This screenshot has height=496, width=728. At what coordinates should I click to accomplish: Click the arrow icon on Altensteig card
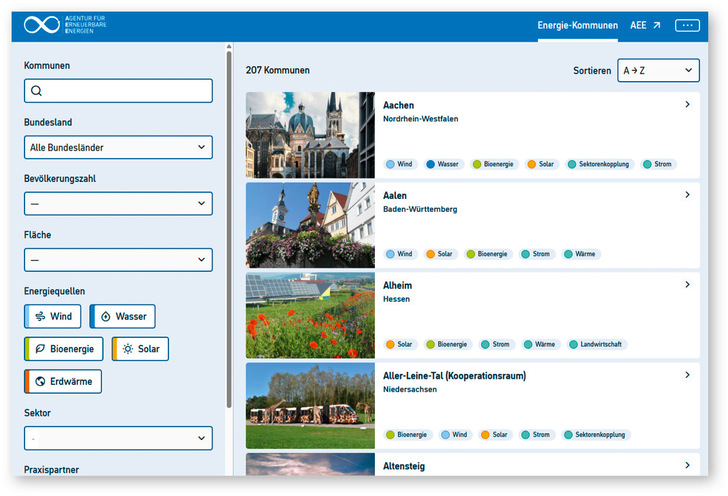click(x=687, y=465)
